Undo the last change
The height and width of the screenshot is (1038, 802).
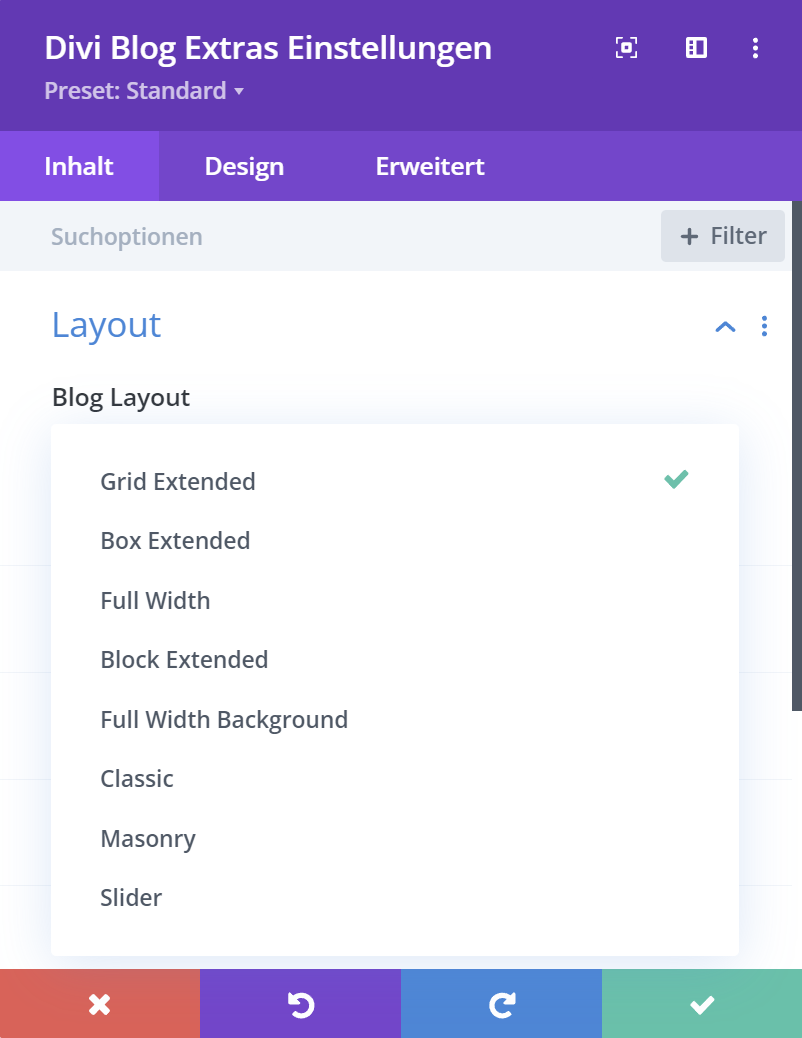click(300, 1004)
